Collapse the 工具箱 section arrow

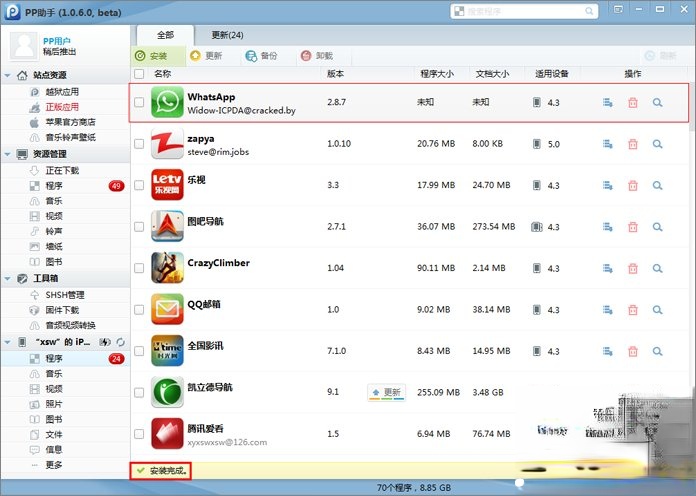point(8,278)
